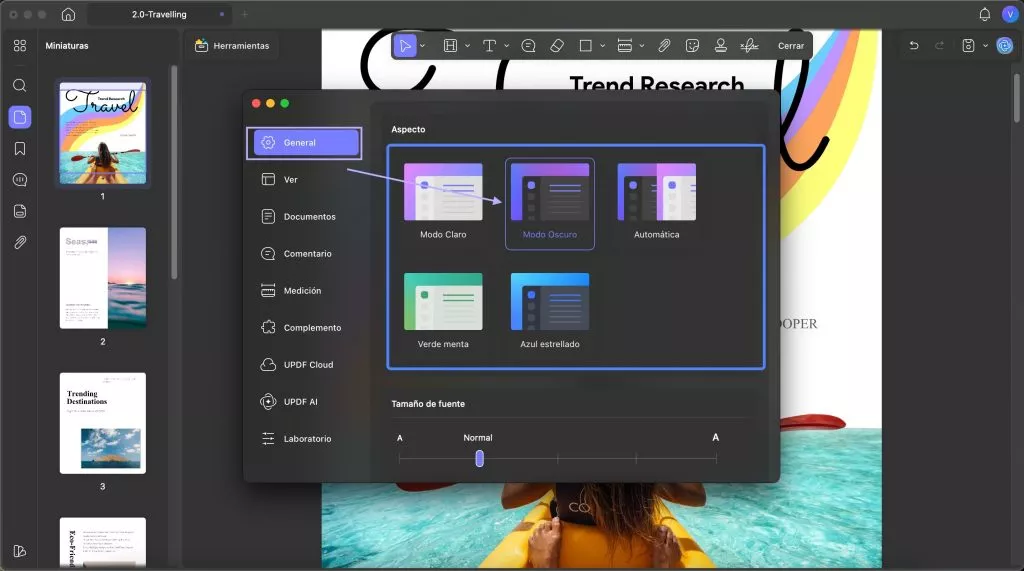Open the stamp tool
1024x571 pixels.
click(x=720, y=46)
